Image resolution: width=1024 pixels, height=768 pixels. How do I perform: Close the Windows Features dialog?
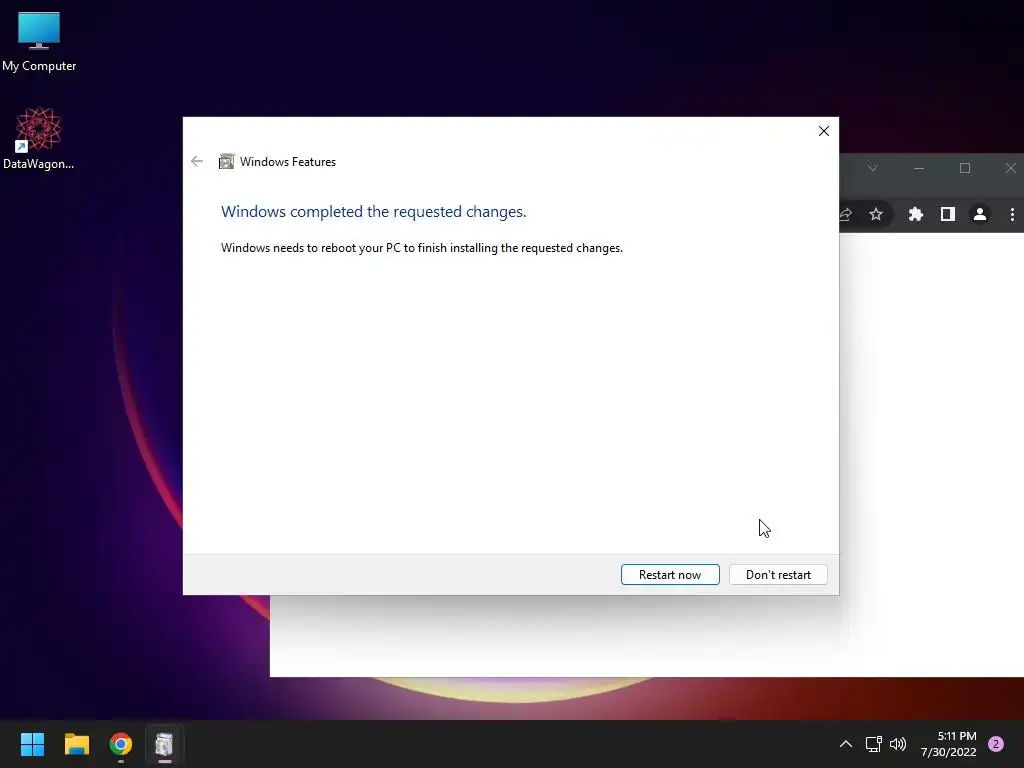point(824,131)
